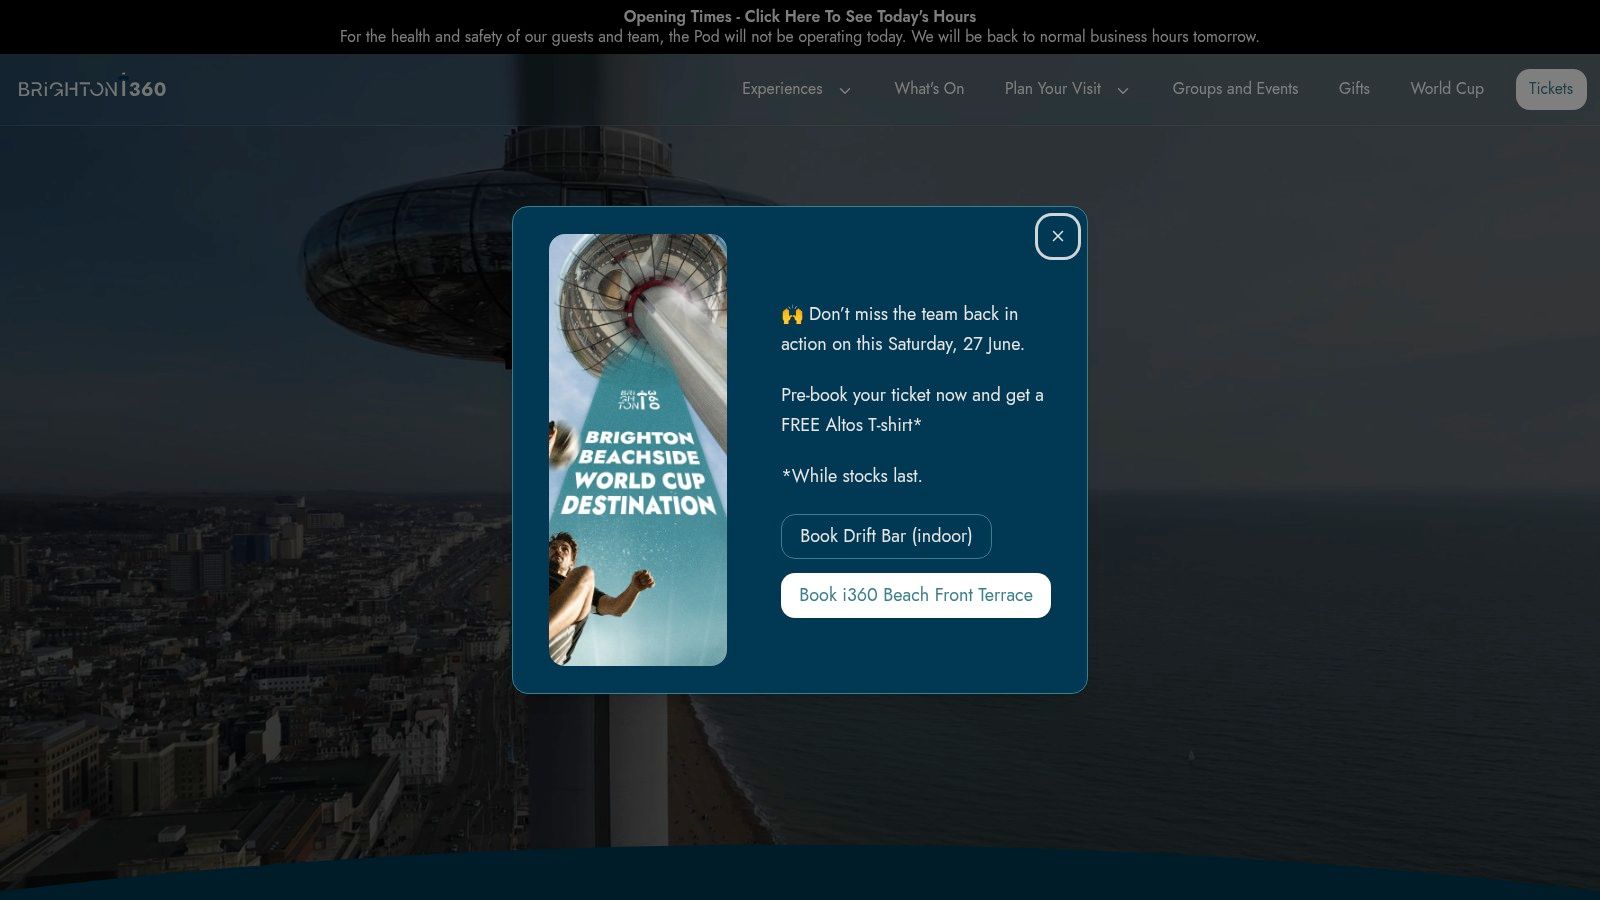
Task: Go to What's On page
Action: tap(929, 89)
